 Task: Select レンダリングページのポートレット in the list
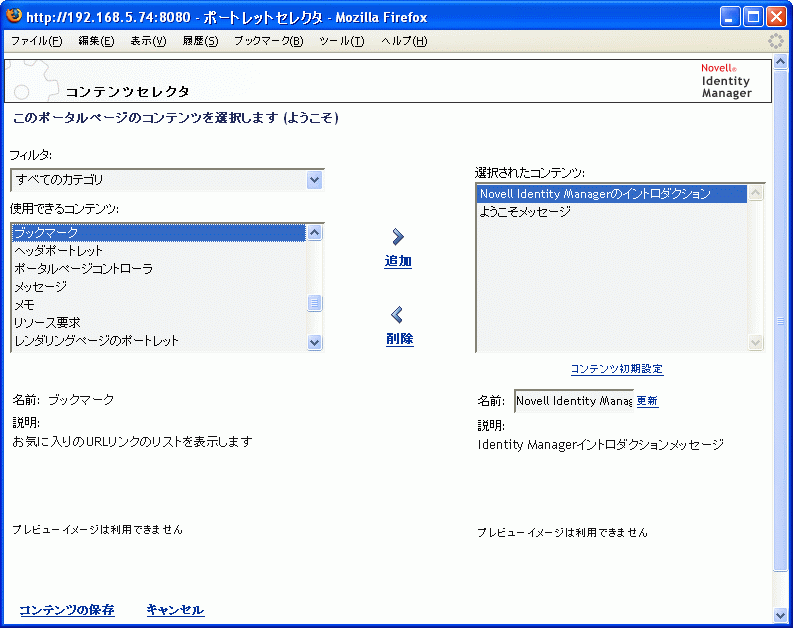(159, 341)
